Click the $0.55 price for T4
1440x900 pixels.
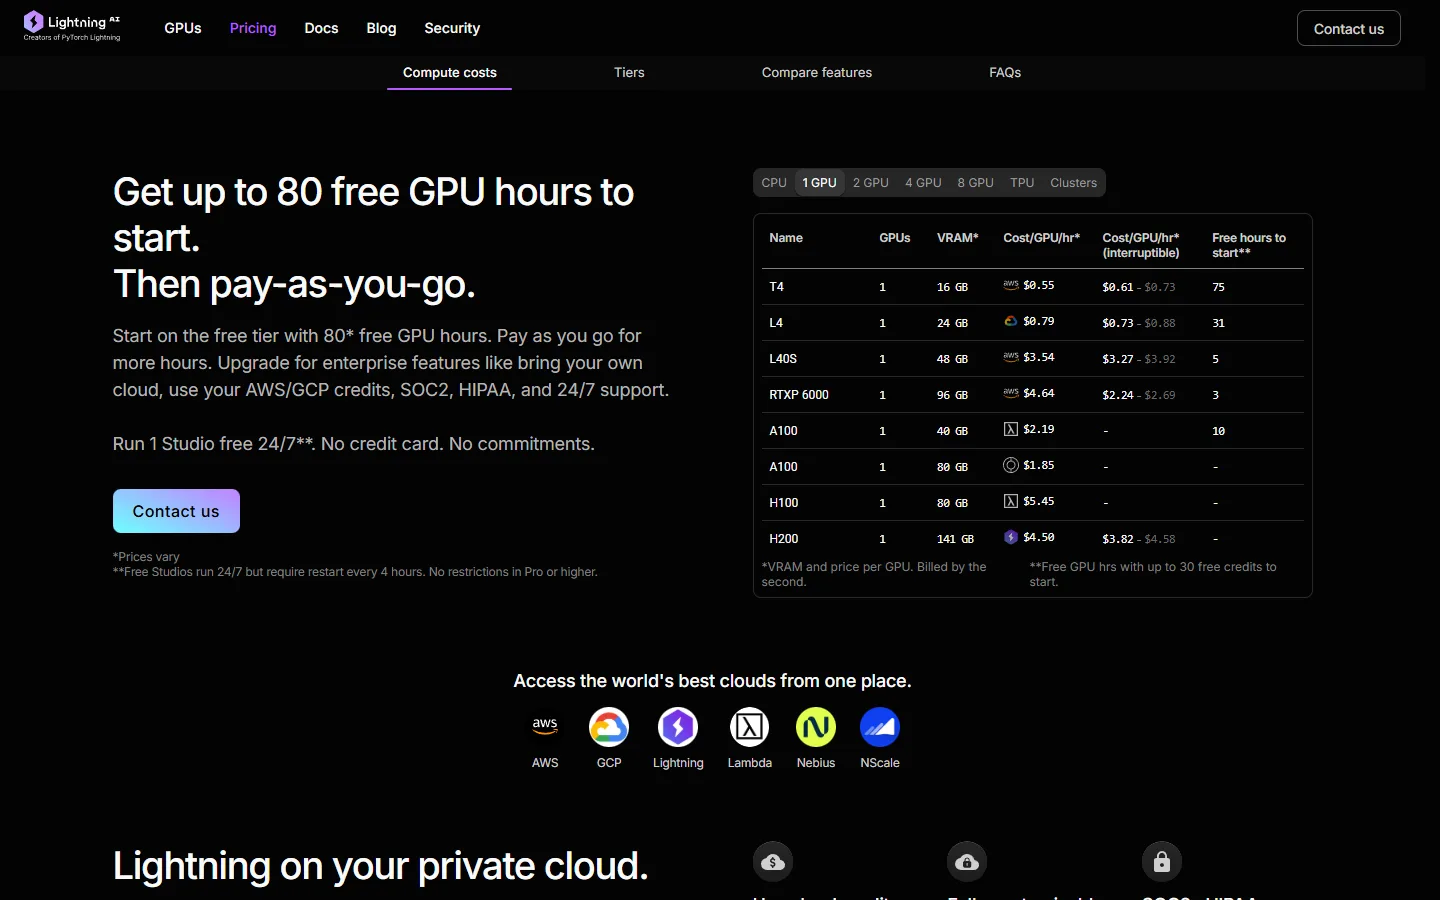pos(1039,285)
